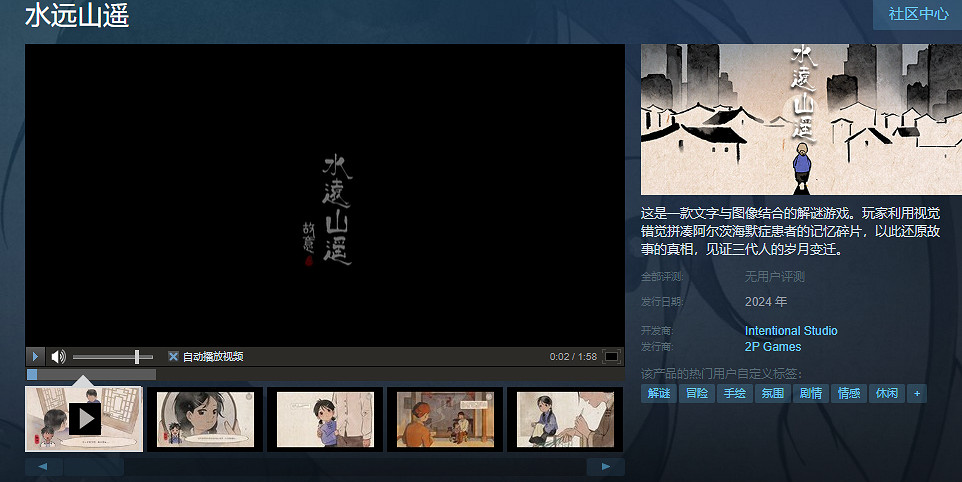
Task: Enter fullscreen video mode
Action: 612,356
